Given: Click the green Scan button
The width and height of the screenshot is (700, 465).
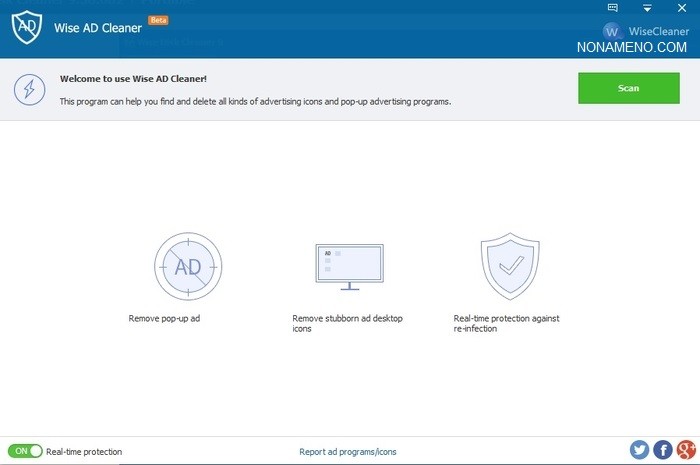Looking at the screenshot, I should pos(628,88).
